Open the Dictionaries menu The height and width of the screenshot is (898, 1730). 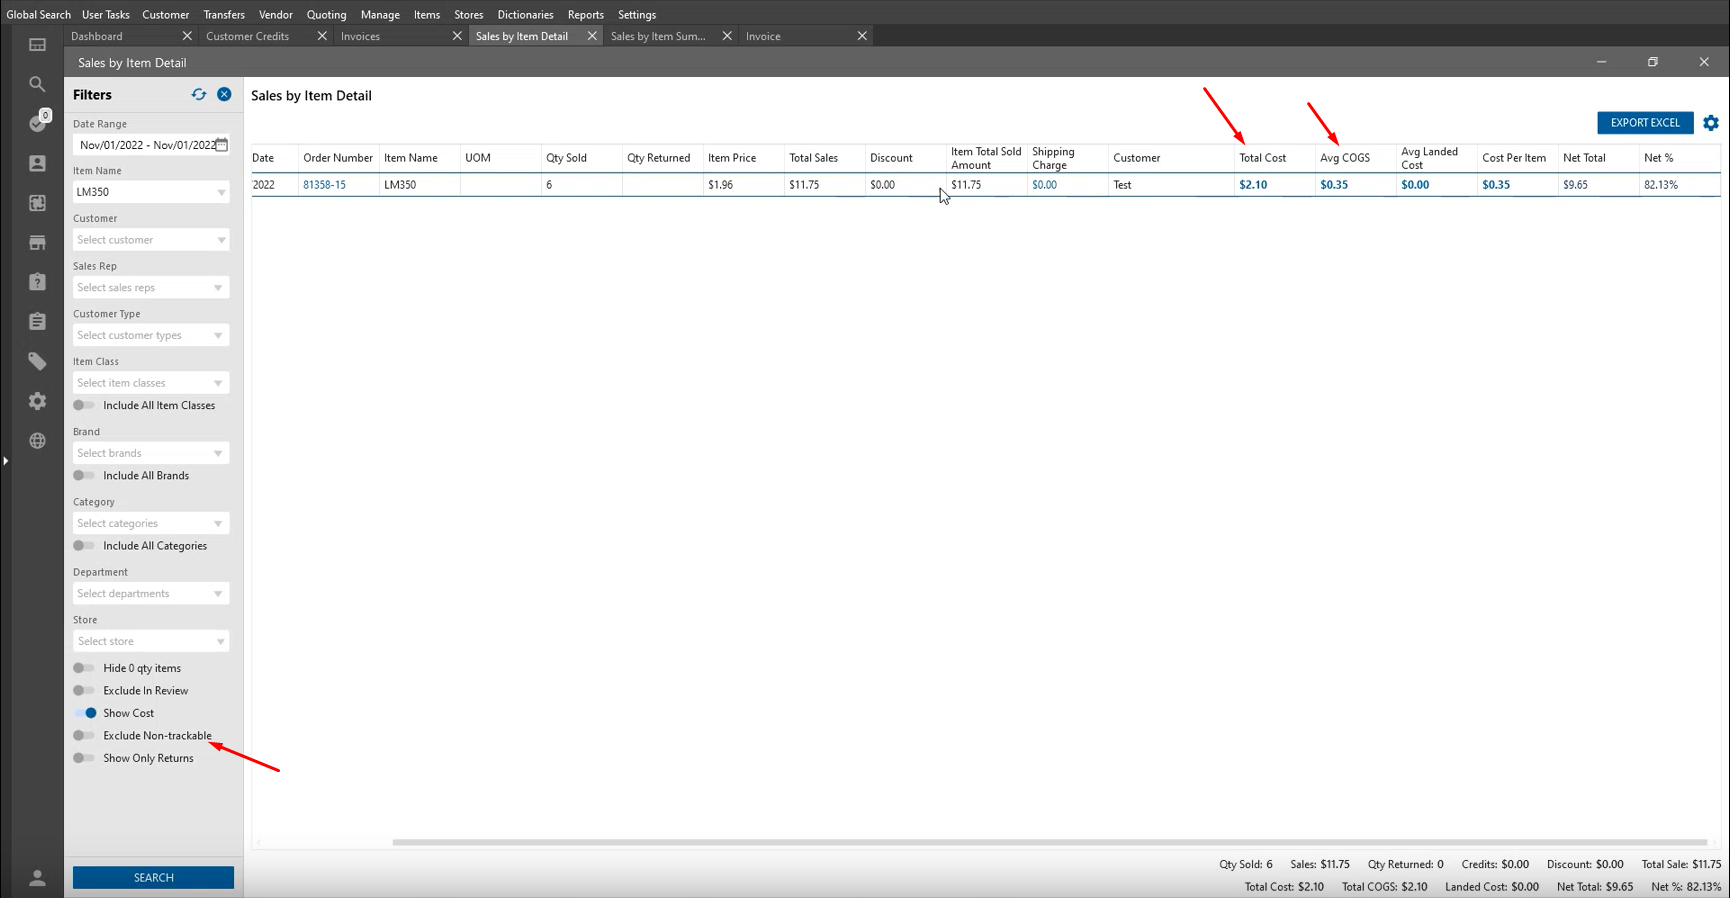coord(525,15)
